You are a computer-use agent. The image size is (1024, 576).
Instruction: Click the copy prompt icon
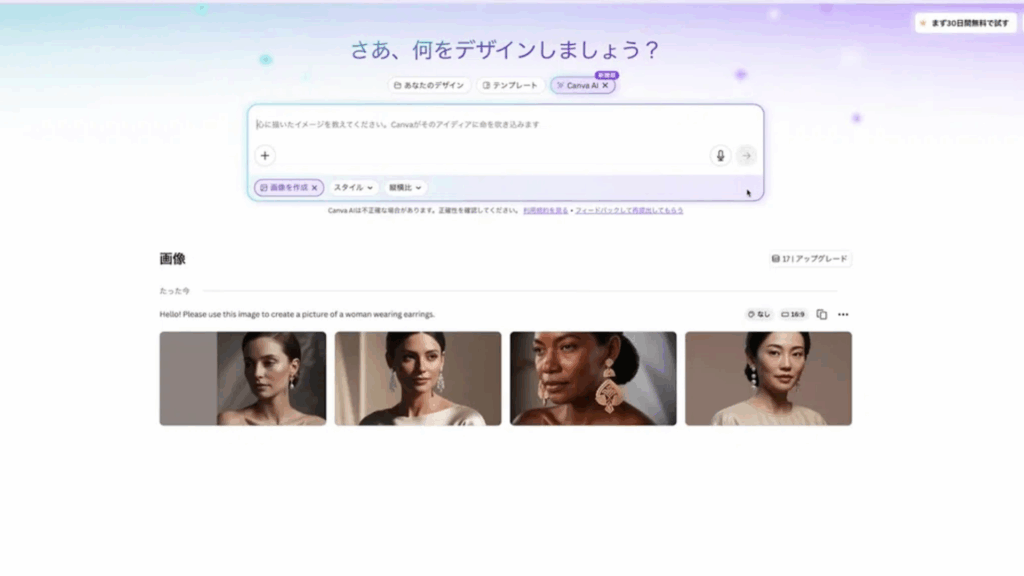click(x=821, y=314)
